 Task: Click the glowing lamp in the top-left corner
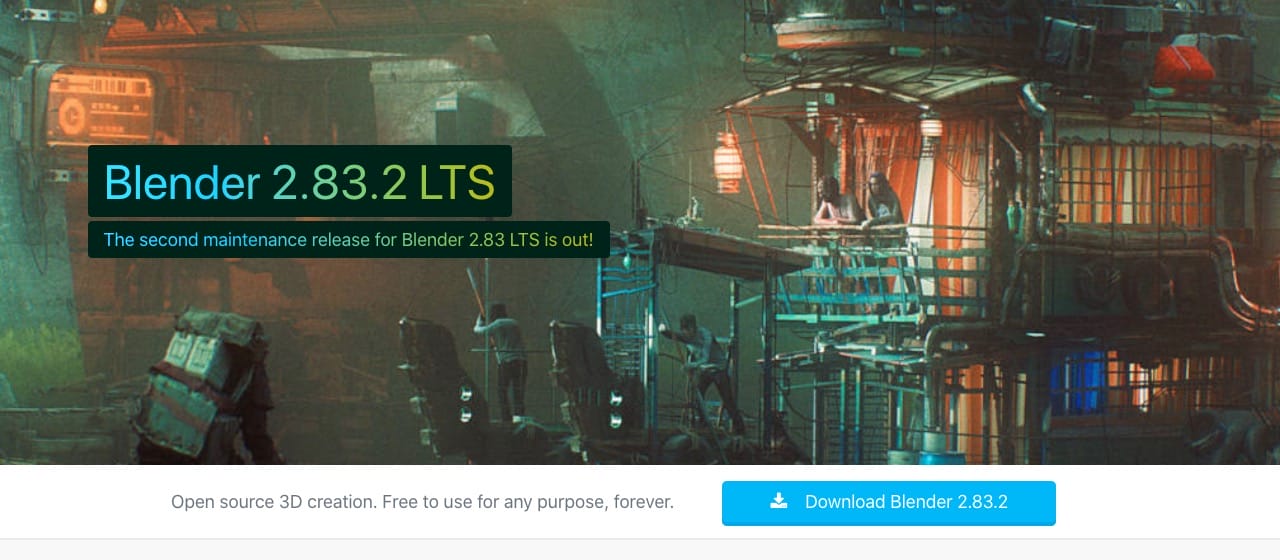[100, 7]
